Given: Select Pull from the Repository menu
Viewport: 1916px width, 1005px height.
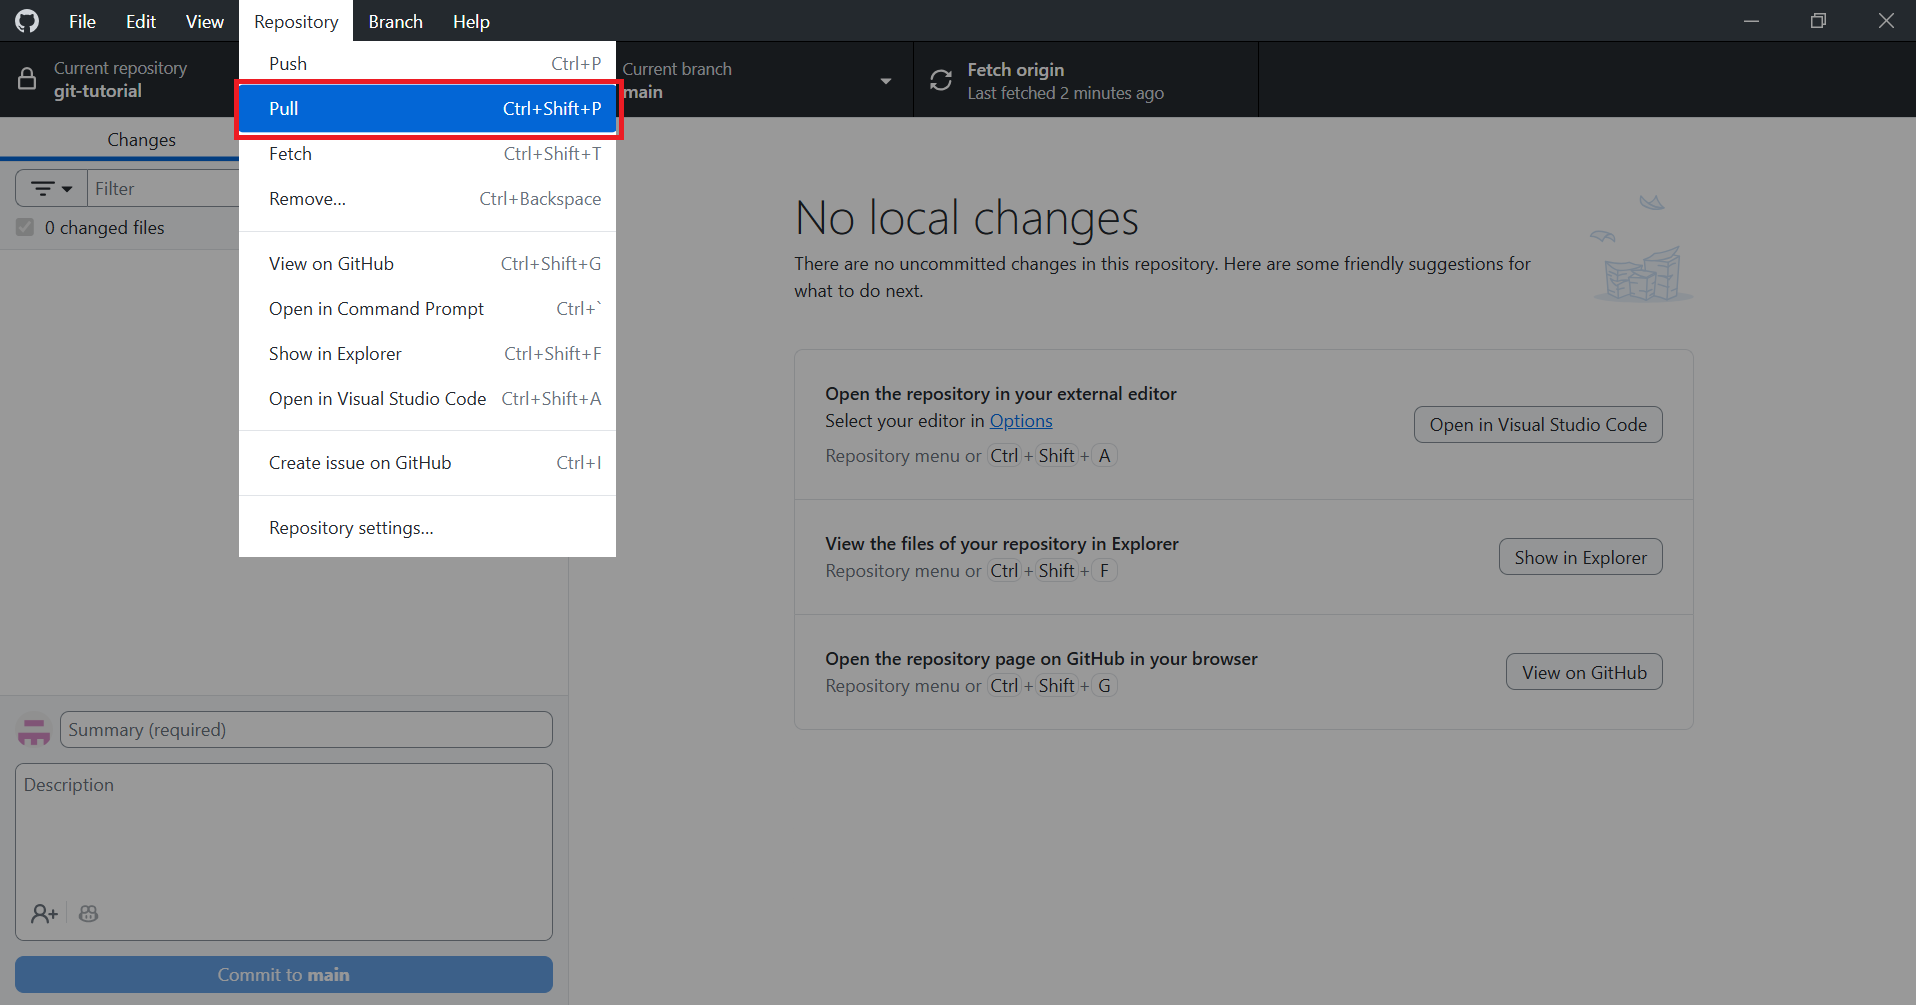Looking at the screenshot, I should coord(427,109).
